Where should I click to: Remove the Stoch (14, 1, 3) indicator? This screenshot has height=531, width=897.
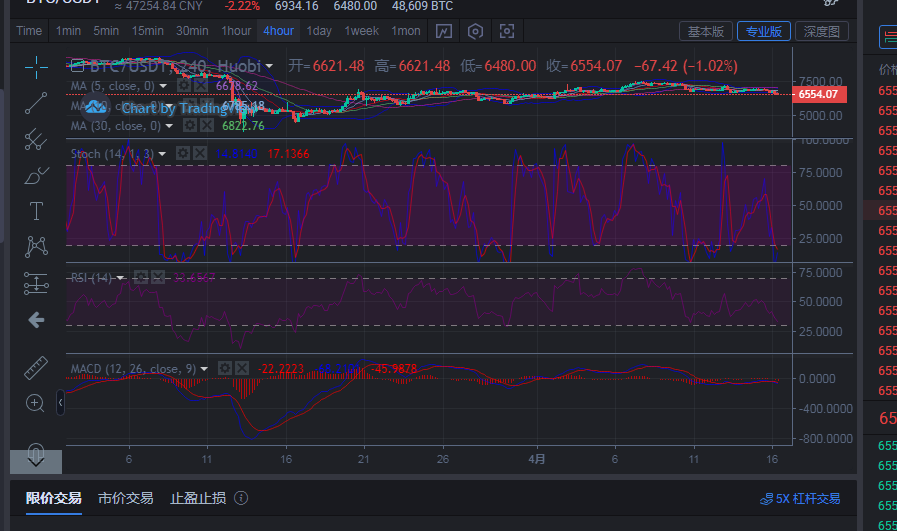pyautogui.click(x=200, y=153)
